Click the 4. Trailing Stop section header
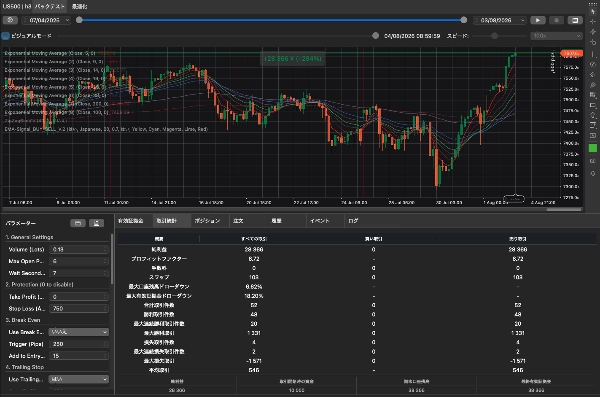Screen dimensions: 600x397 [x=25, y=367]
